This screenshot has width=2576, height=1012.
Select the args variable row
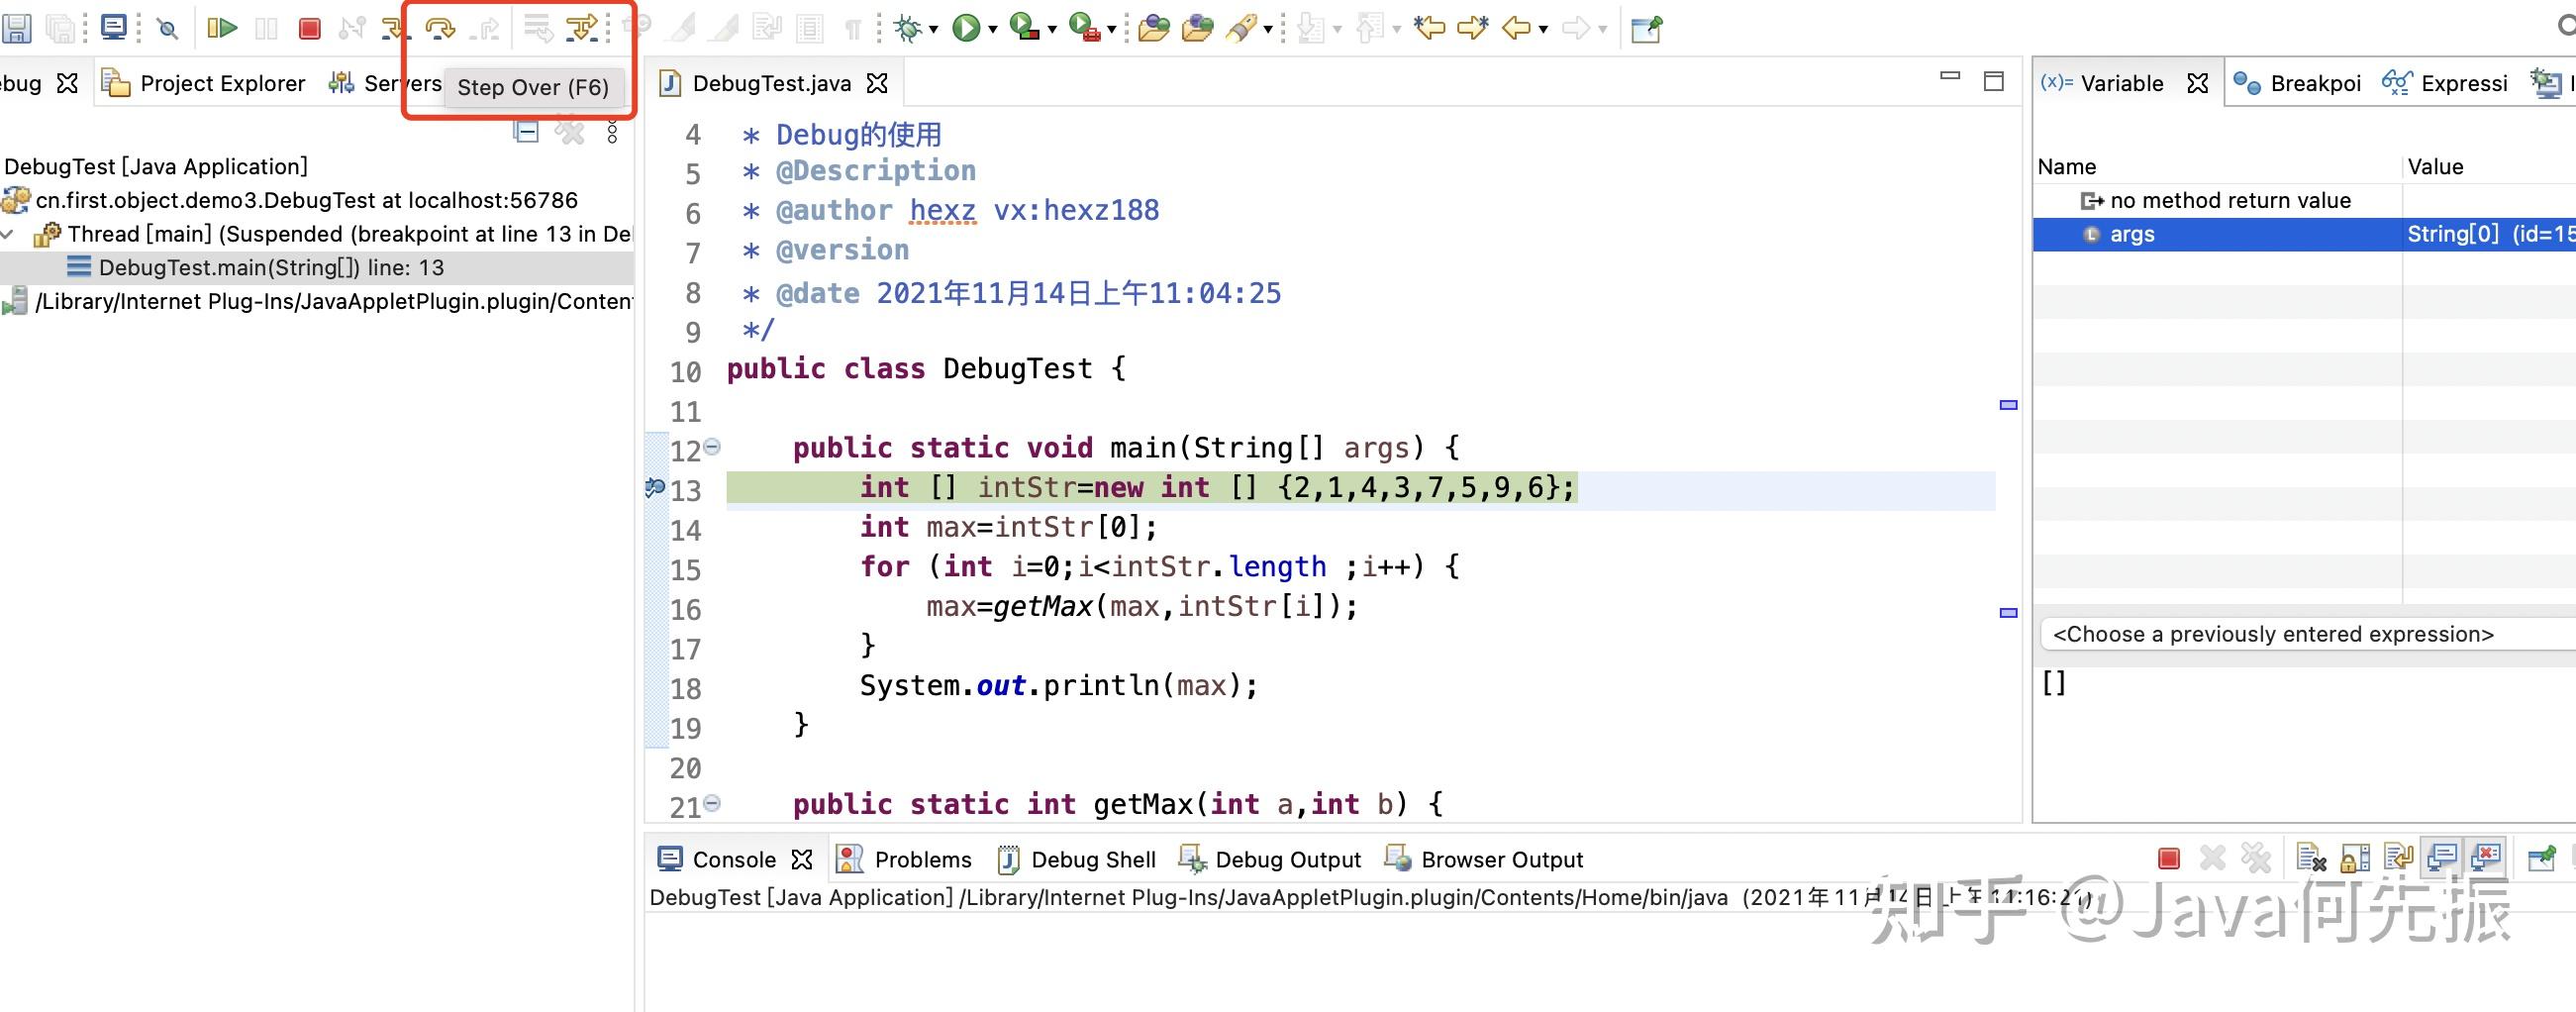2304,234
